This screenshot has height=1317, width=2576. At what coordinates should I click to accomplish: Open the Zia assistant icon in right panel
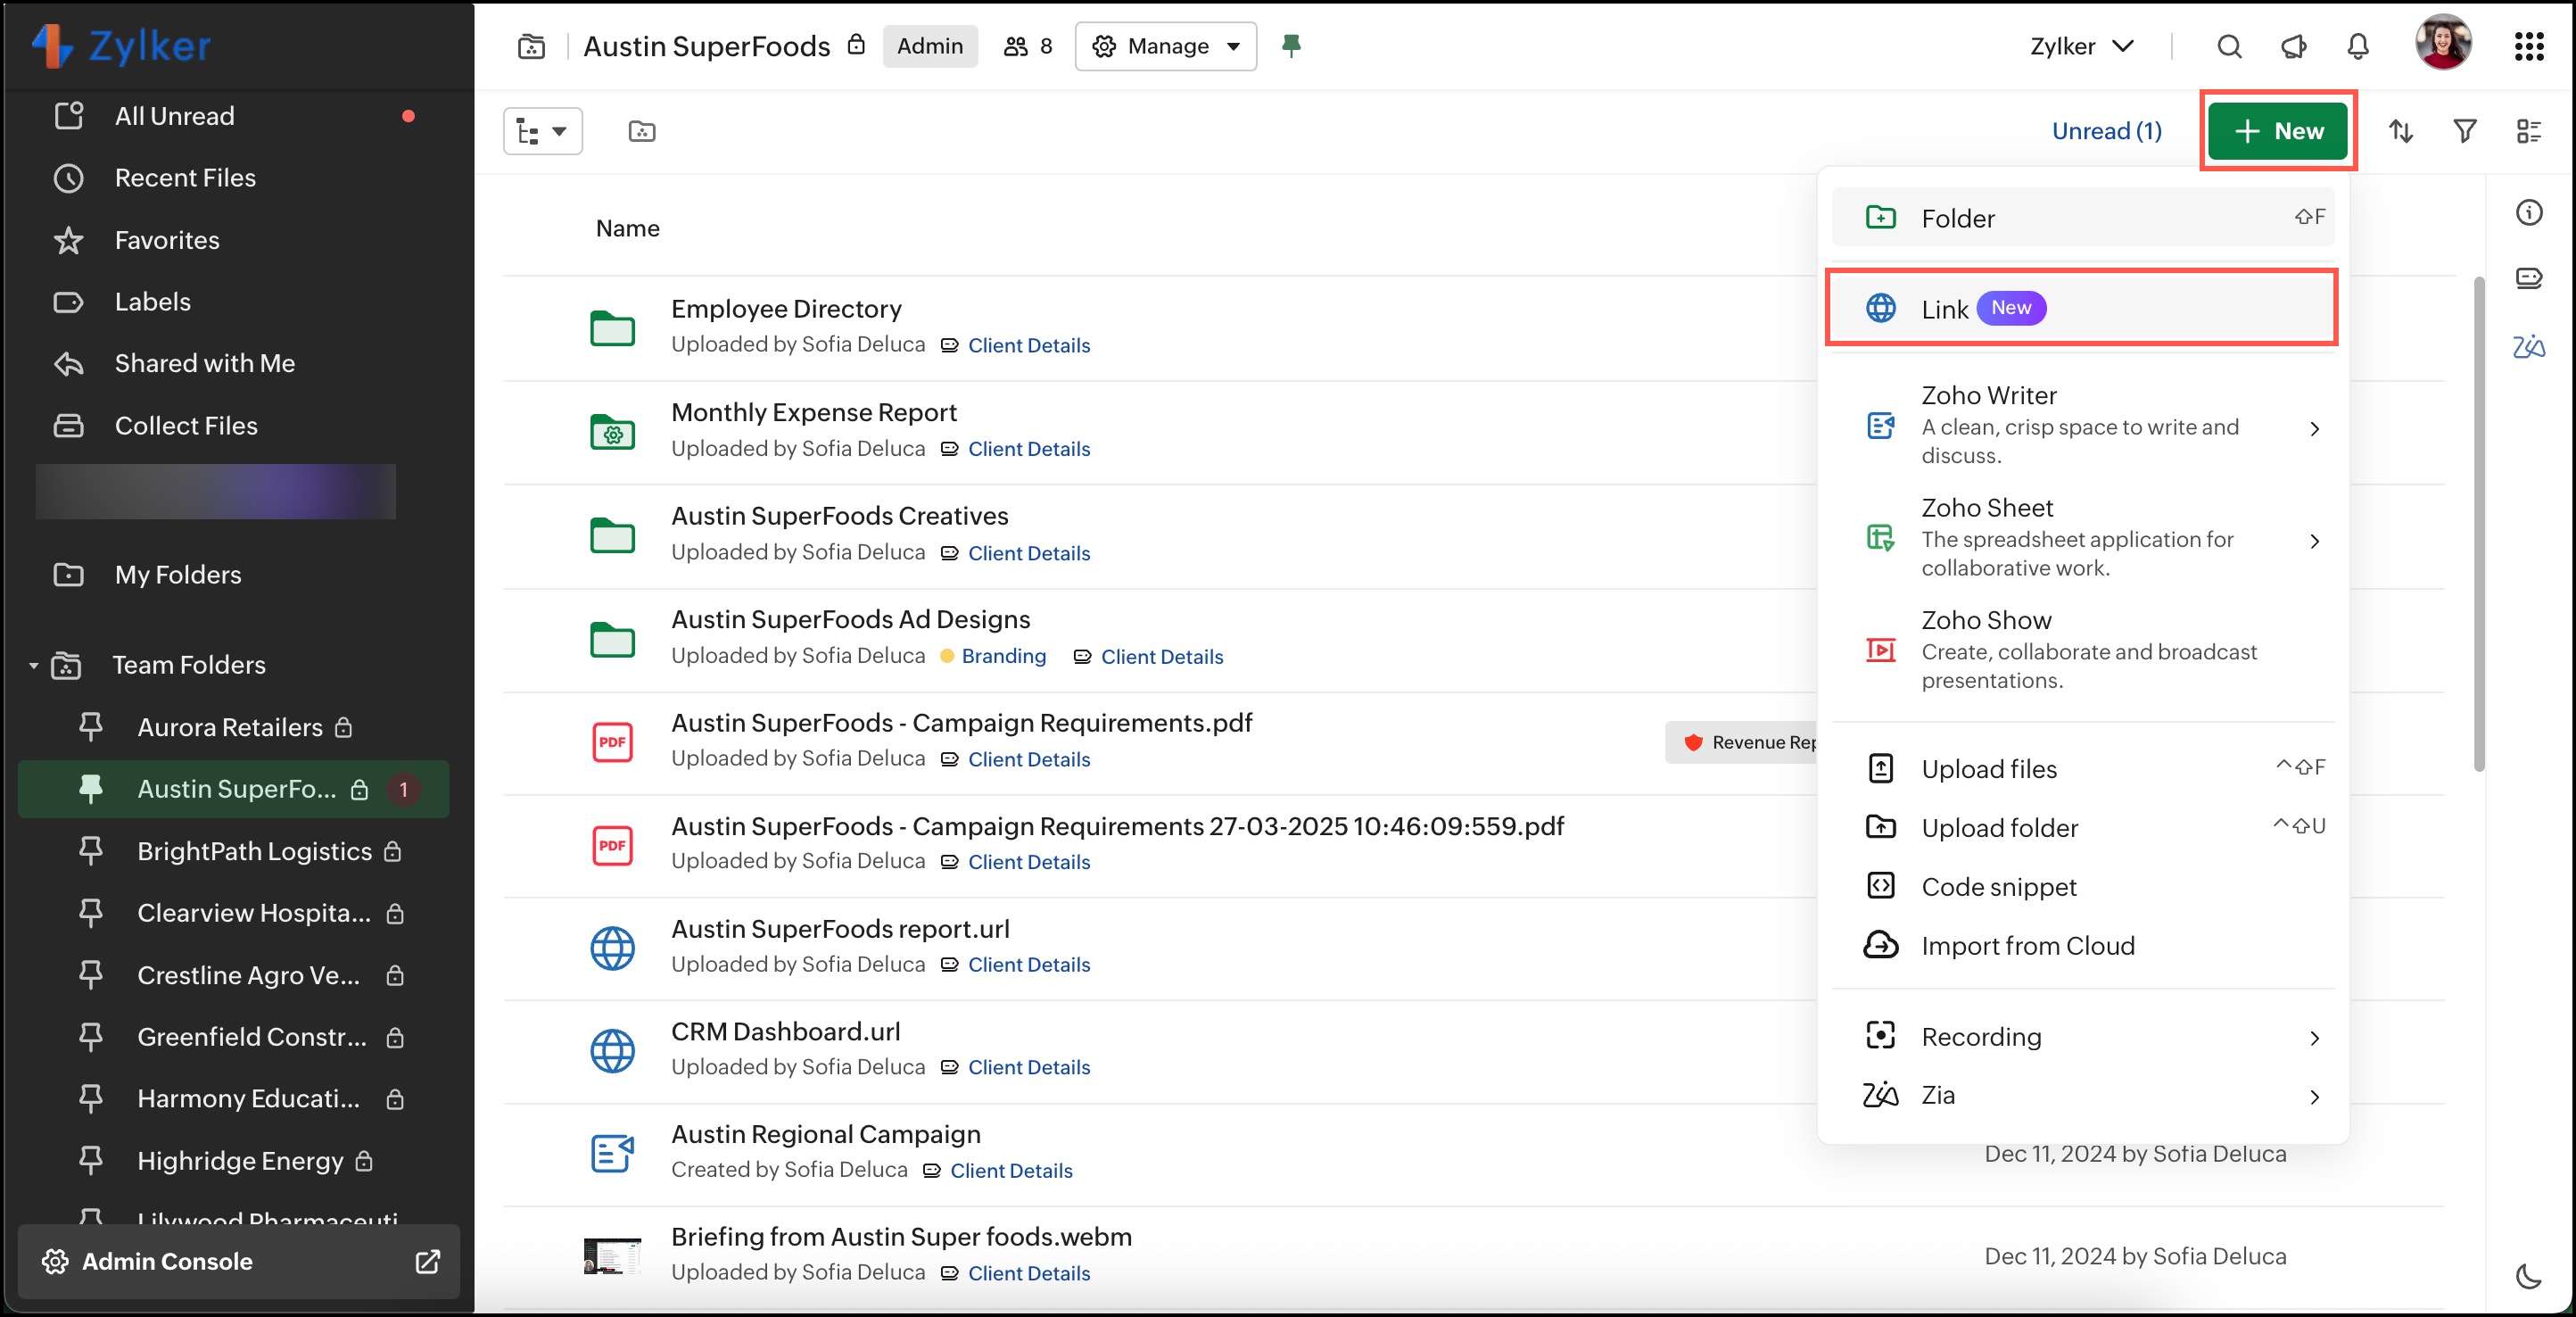tap(2528, 347)
